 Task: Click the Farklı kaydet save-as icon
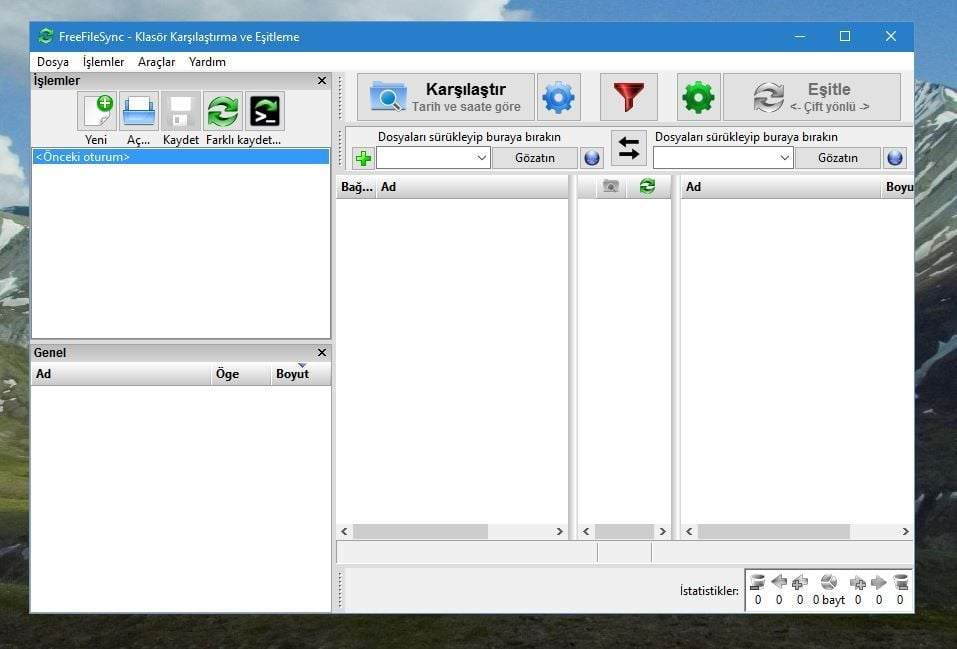coord(223,111)
